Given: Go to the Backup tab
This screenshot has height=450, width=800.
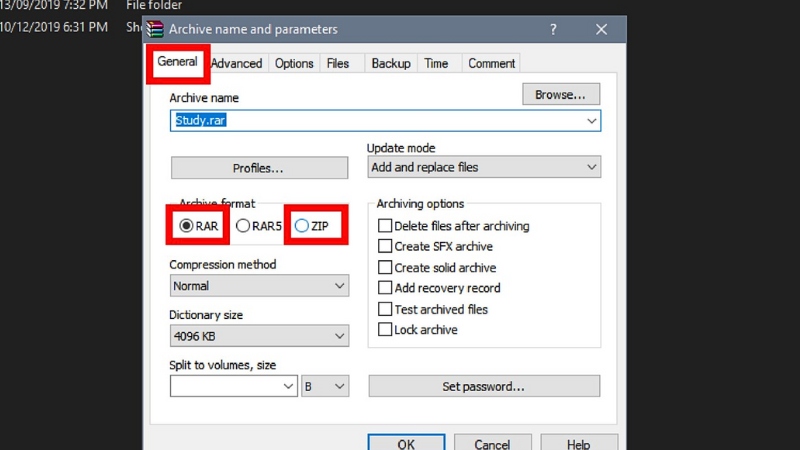Looking at the screenshot, I should tap(391, 63).
